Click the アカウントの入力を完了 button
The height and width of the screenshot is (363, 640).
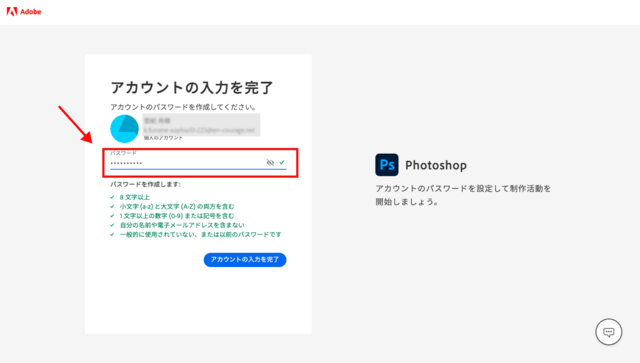click(245, 260)
